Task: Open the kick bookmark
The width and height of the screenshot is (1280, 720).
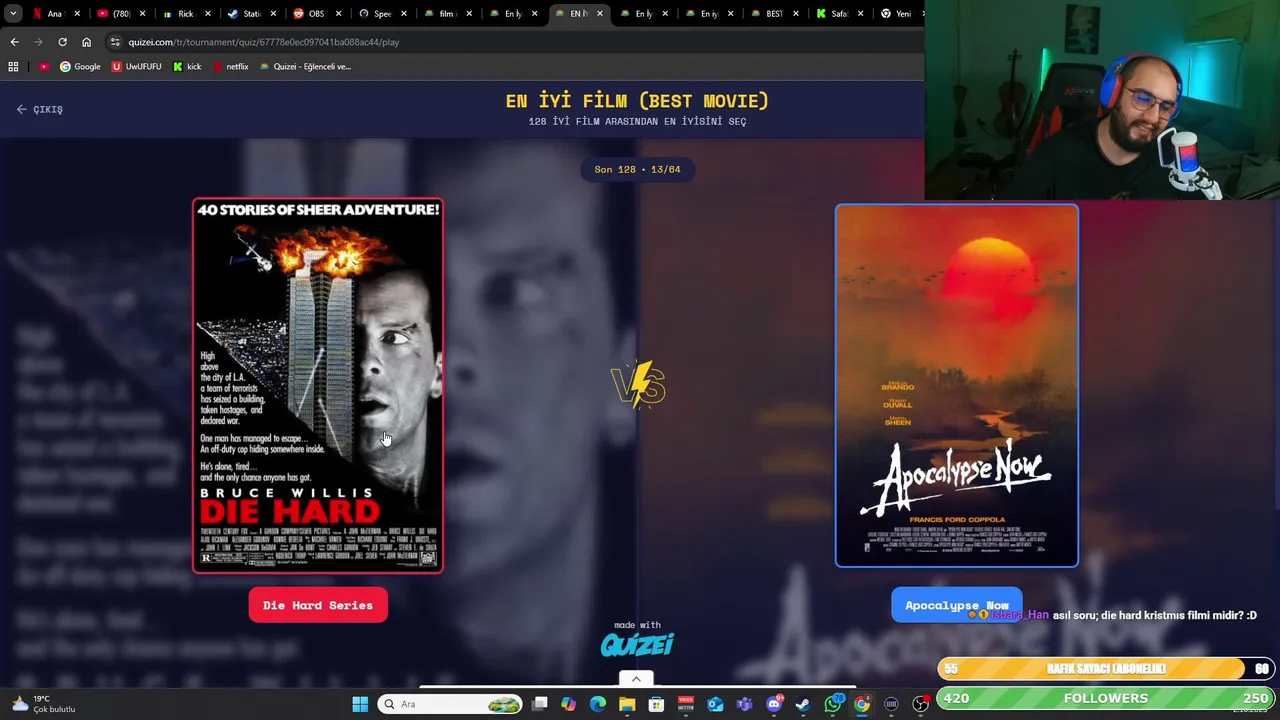Action: [187, 67]
